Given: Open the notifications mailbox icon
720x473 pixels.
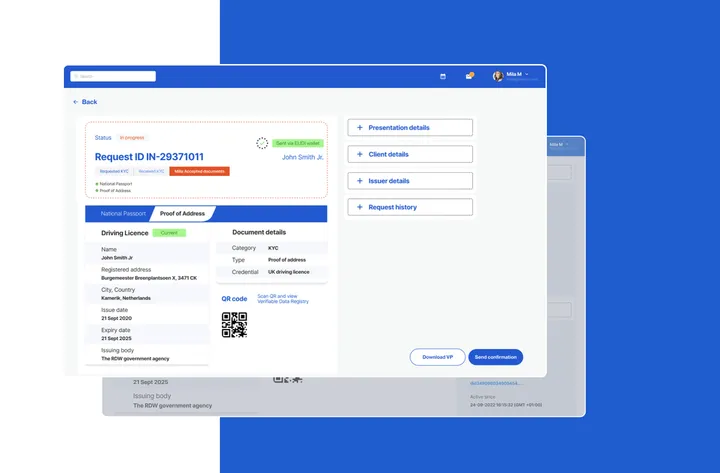Looking at the screenshot, I should point(469,76).
